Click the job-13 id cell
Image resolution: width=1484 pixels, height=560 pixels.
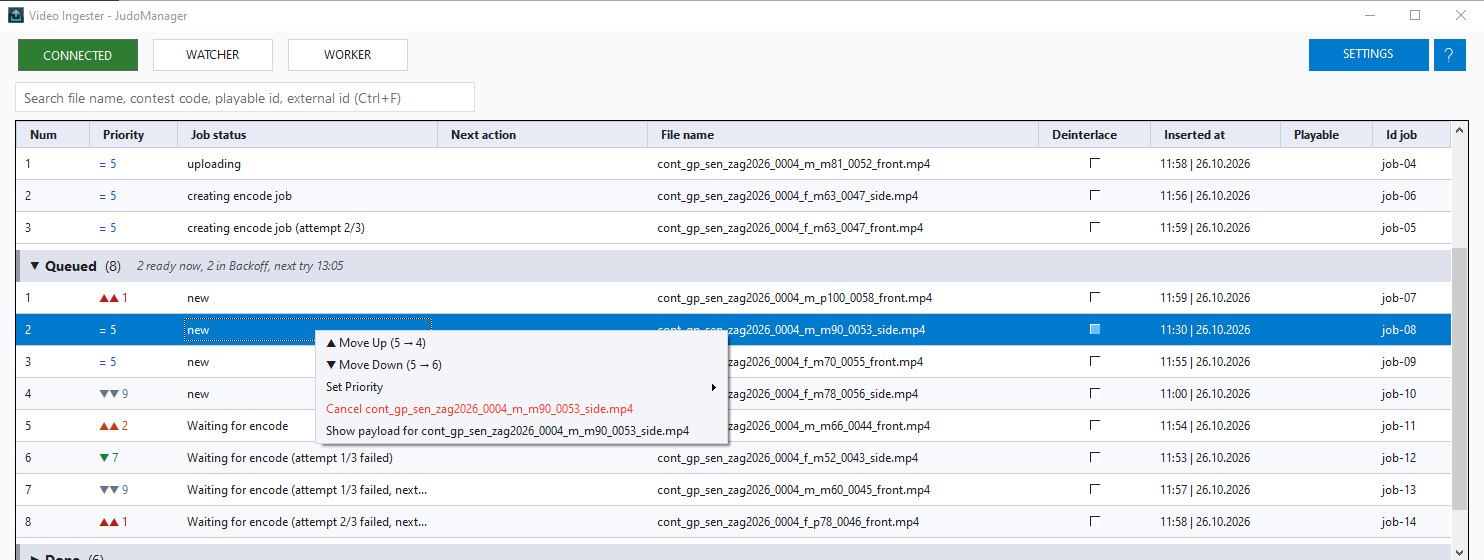click(1399, 490)
